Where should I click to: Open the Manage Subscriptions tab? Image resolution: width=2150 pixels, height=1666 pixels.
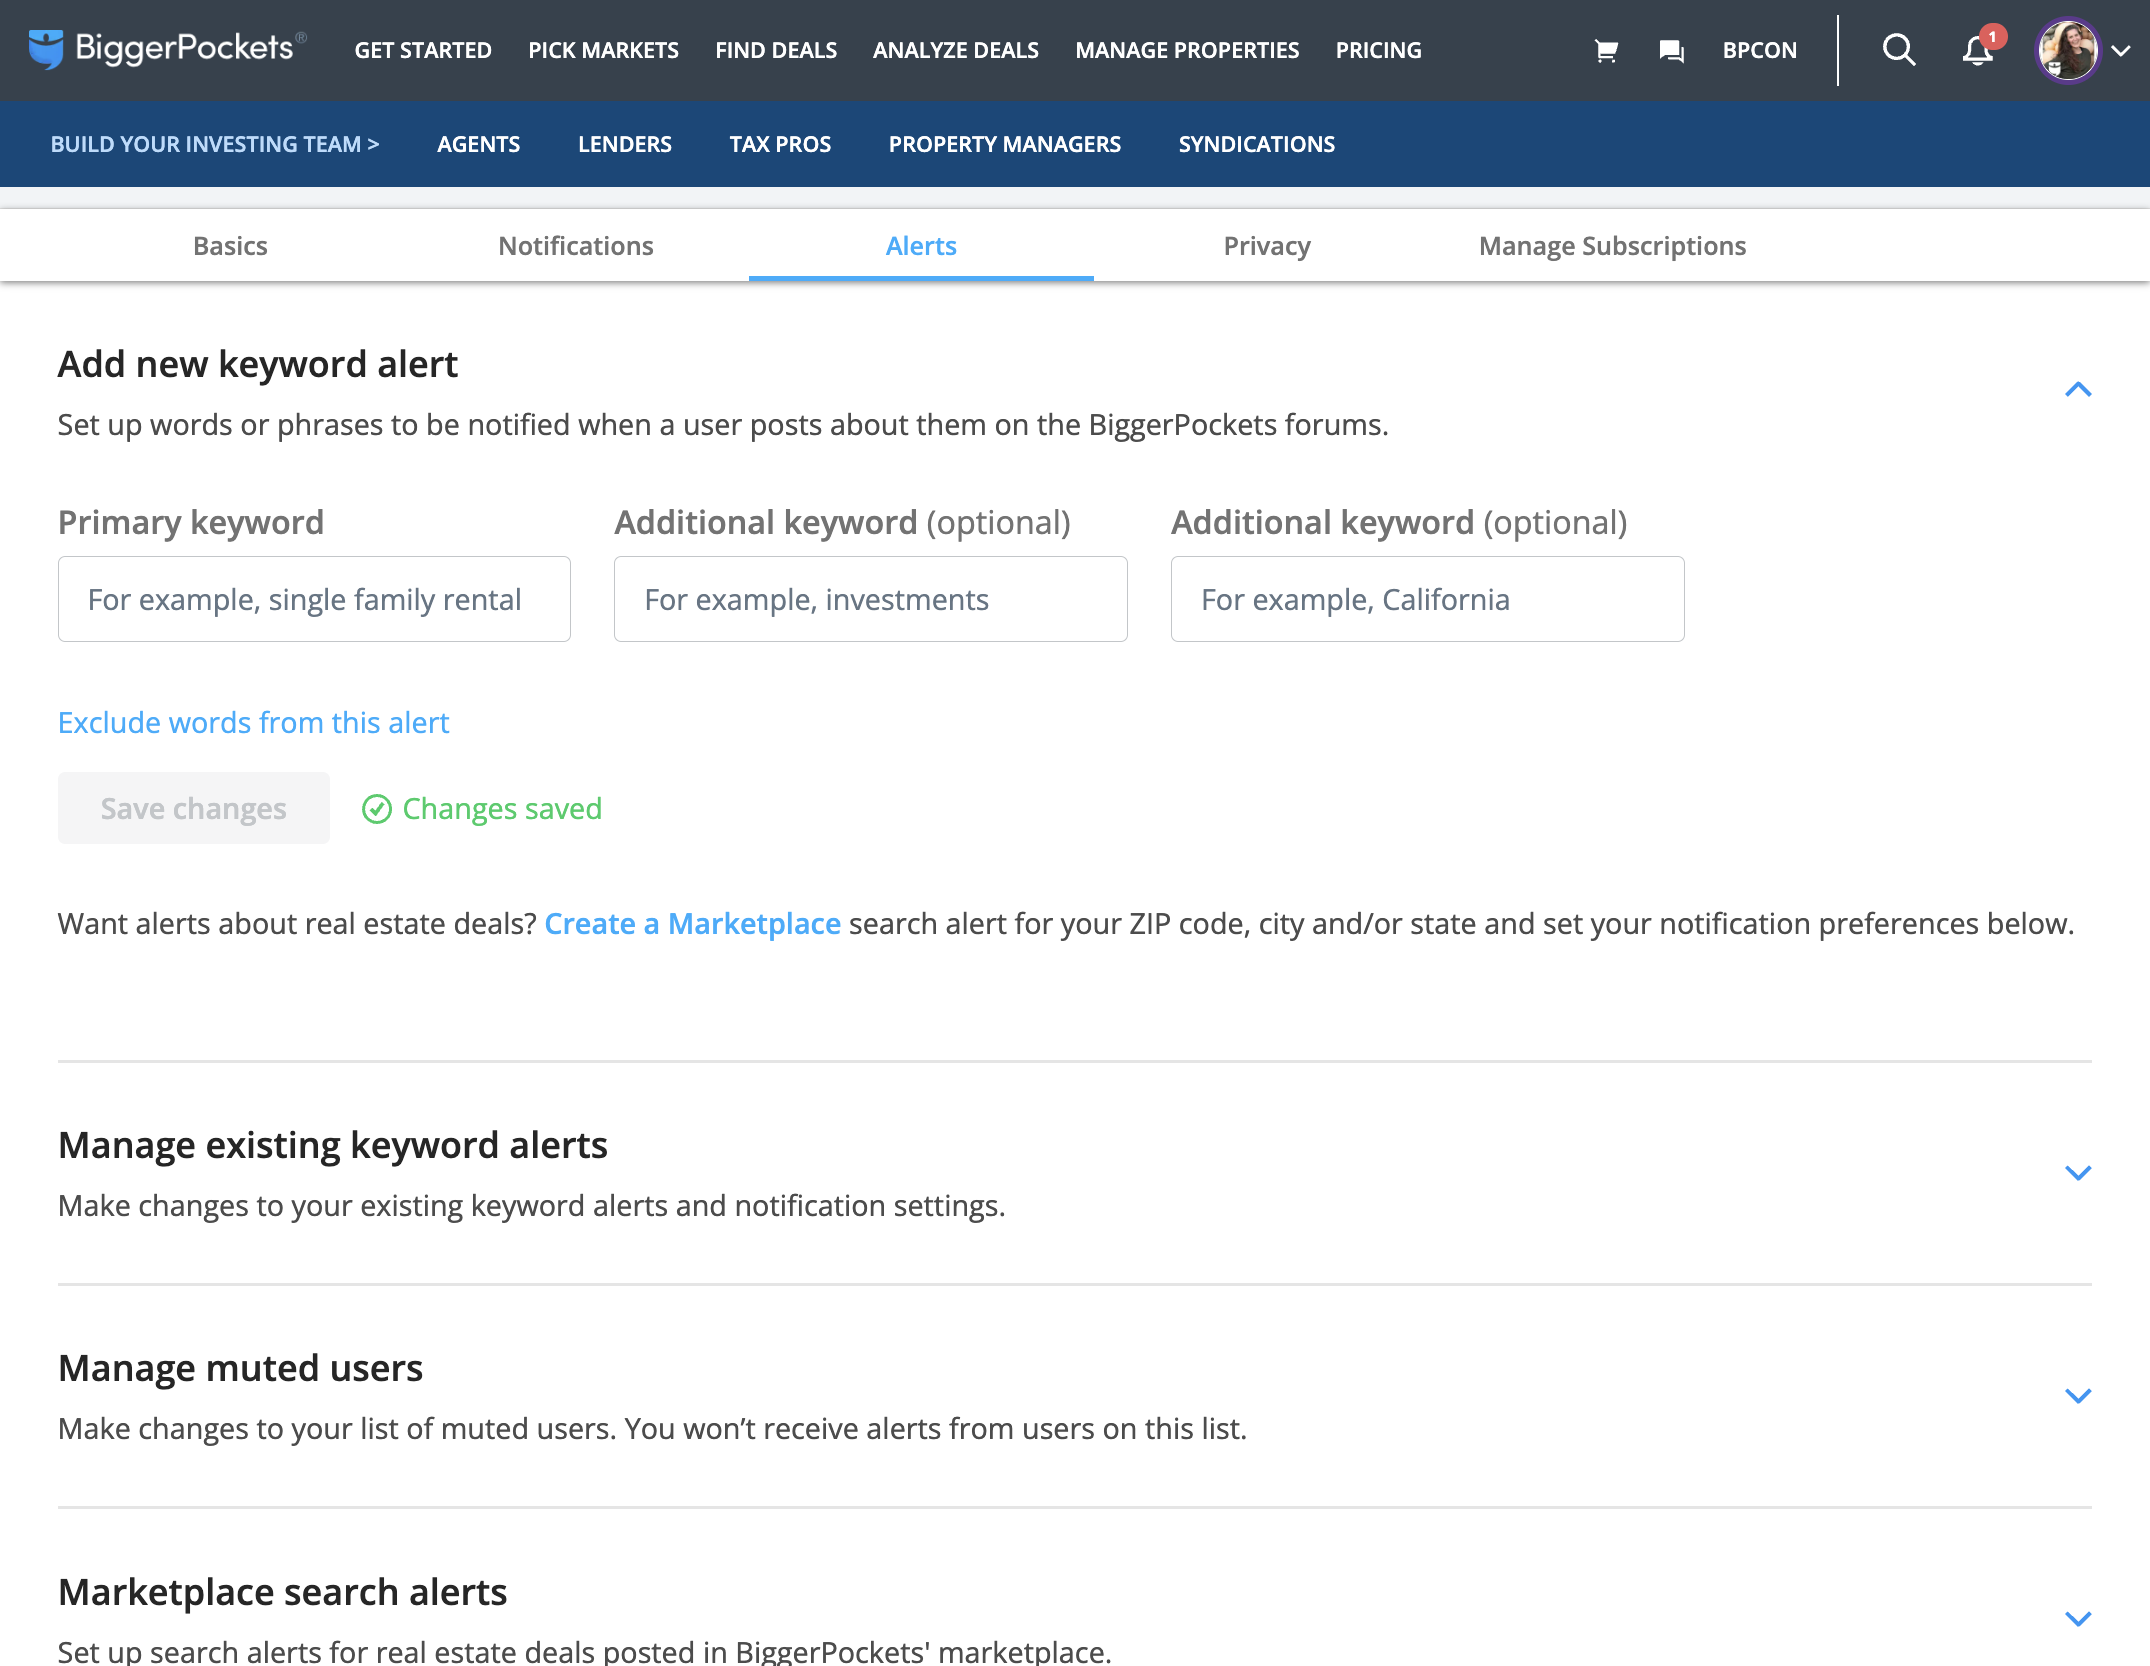coord(1612,246)
